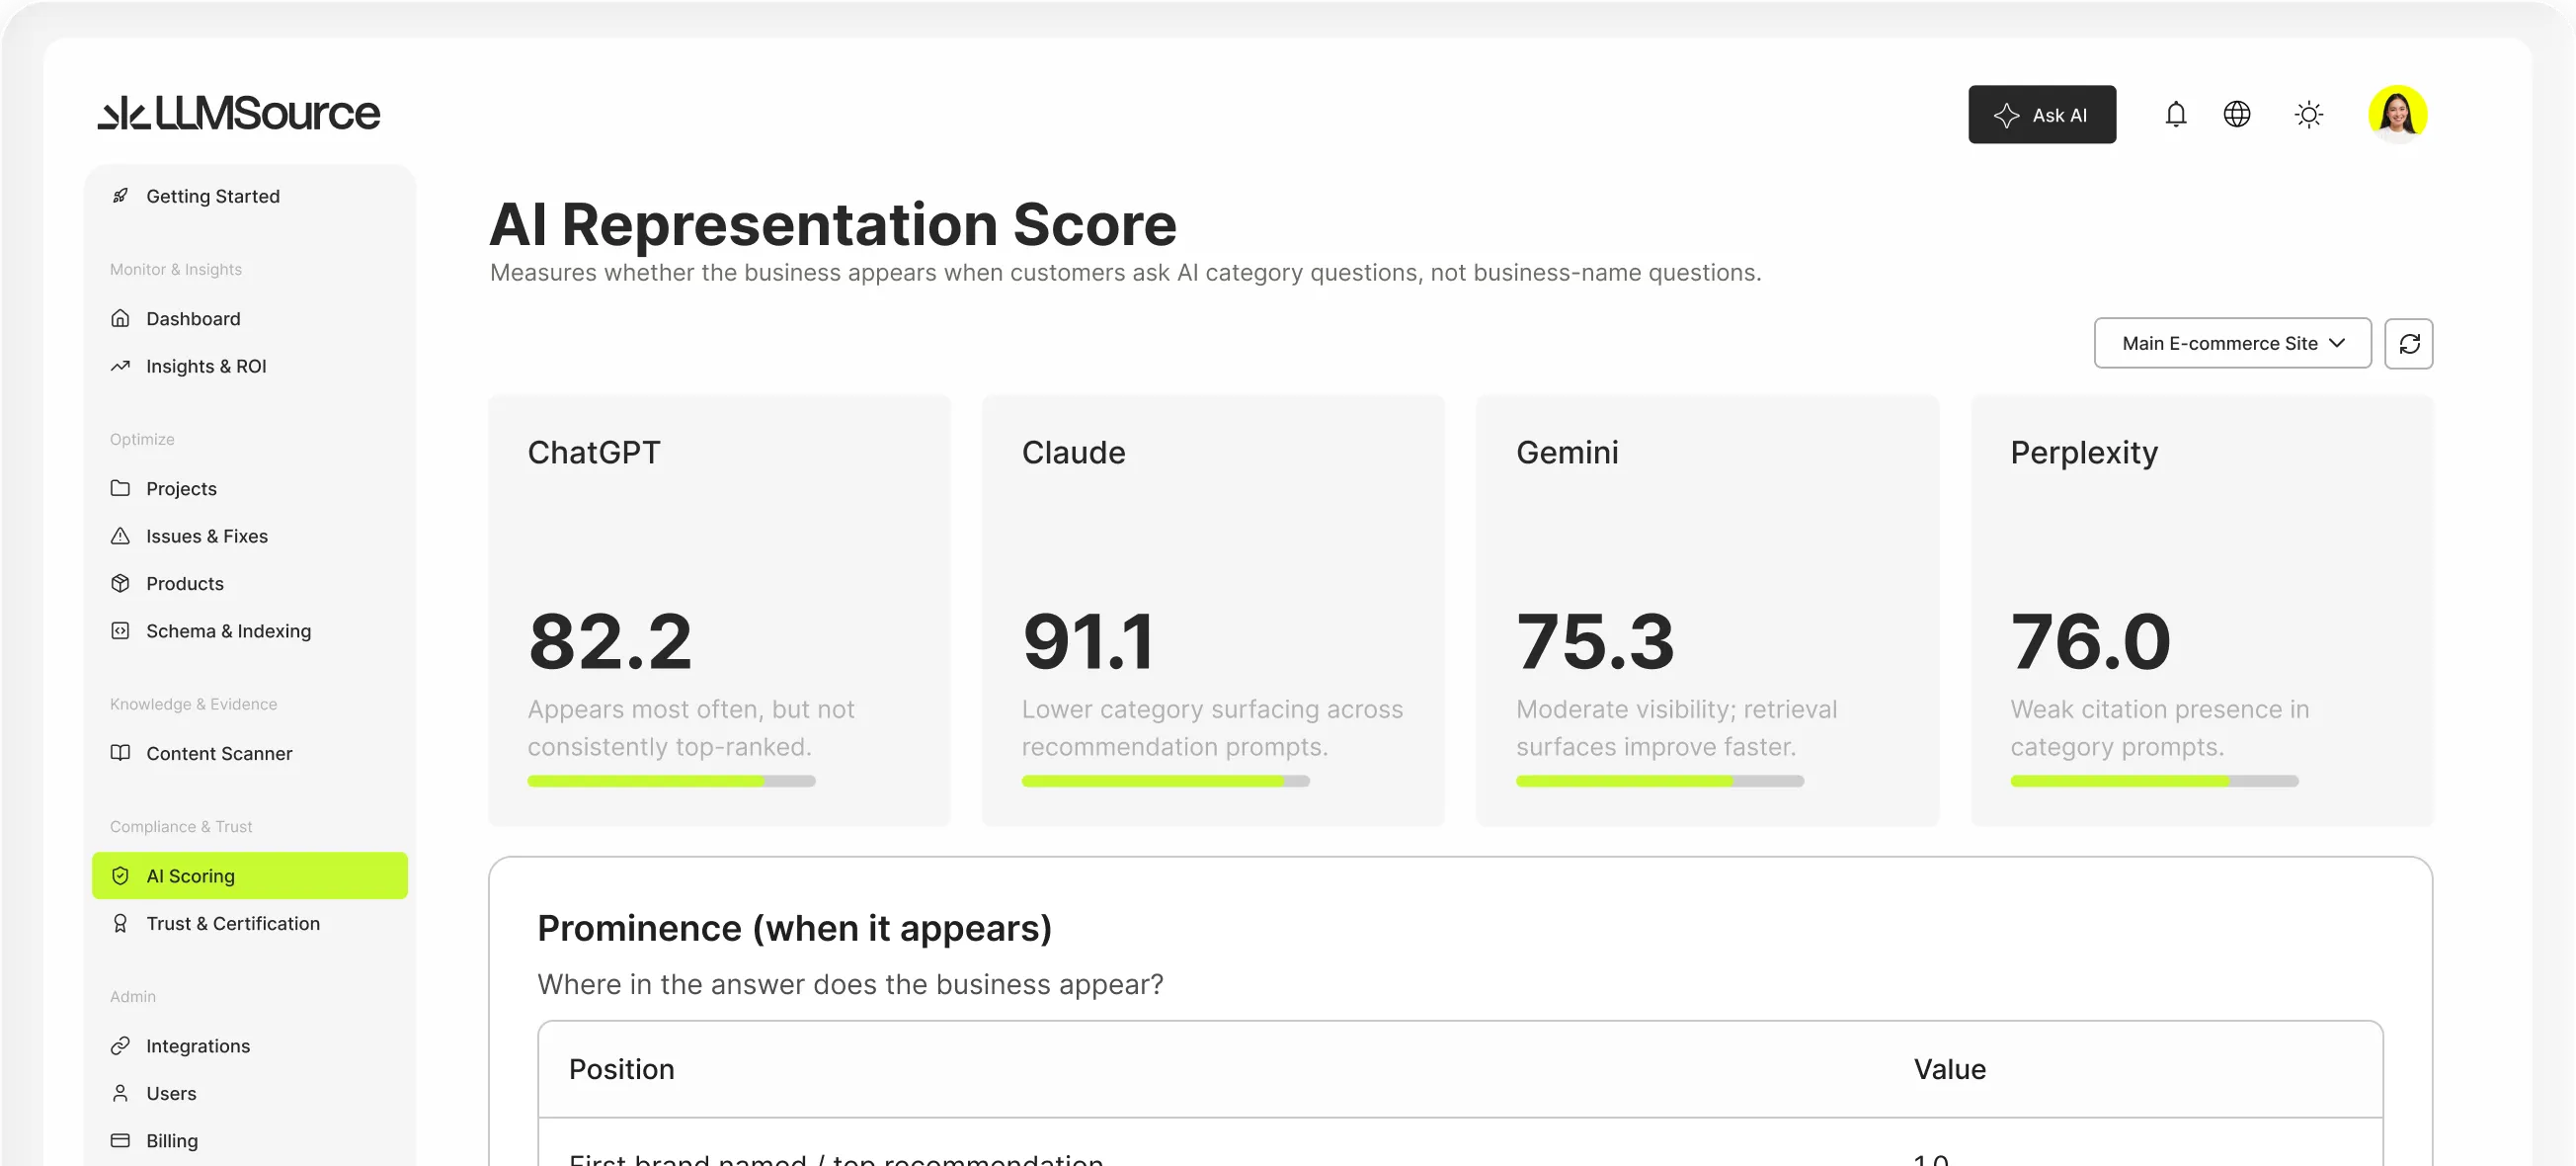Open the Ask AI assistant
Image resolution: width=2576 pixels, height=1166 pixels.
[2041, 114]
